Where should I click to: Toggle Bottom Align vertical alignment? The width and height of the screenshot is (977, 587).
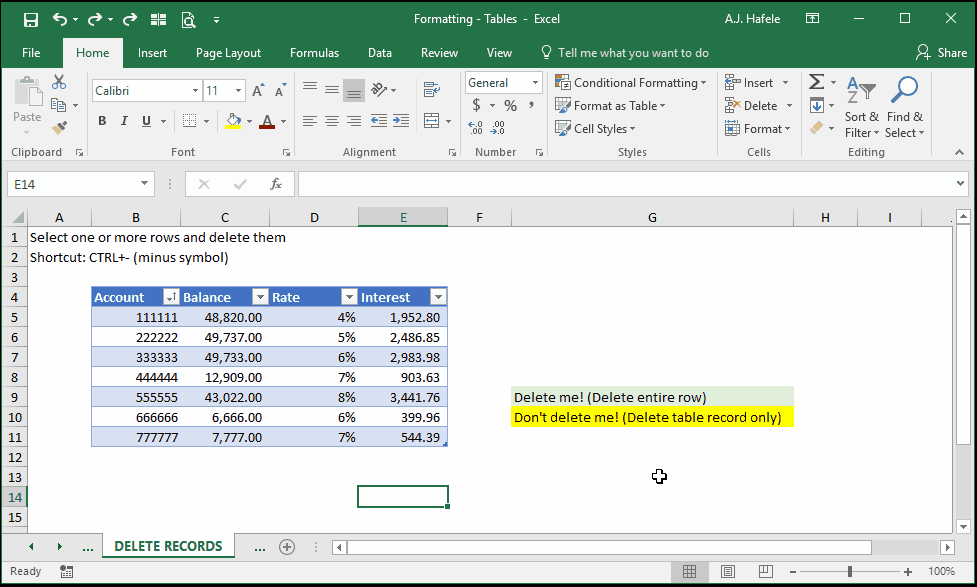point(354,91)
